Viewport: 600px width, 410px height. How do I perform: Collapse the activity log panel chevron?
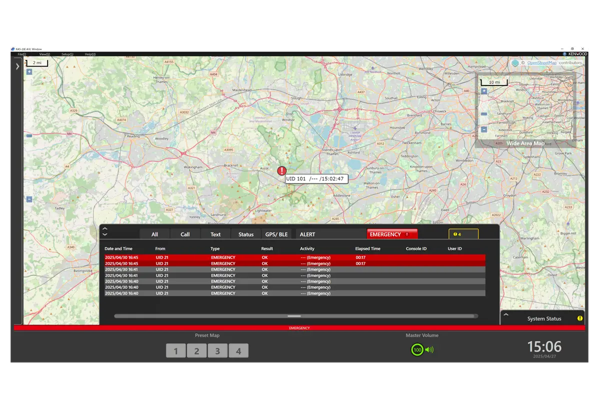point(105,232)
